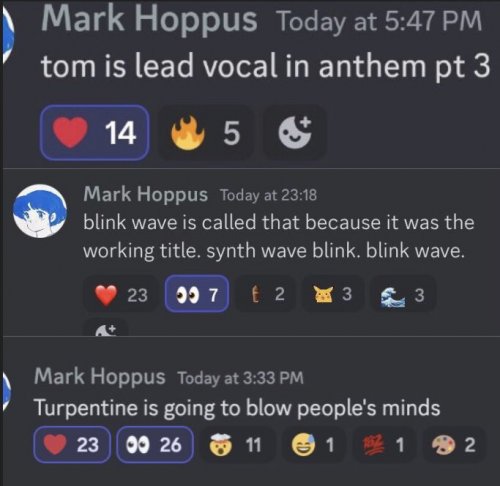
Task: Click the 100 emoji reaction
Action: pyautogui.click(x=384, y=444)
